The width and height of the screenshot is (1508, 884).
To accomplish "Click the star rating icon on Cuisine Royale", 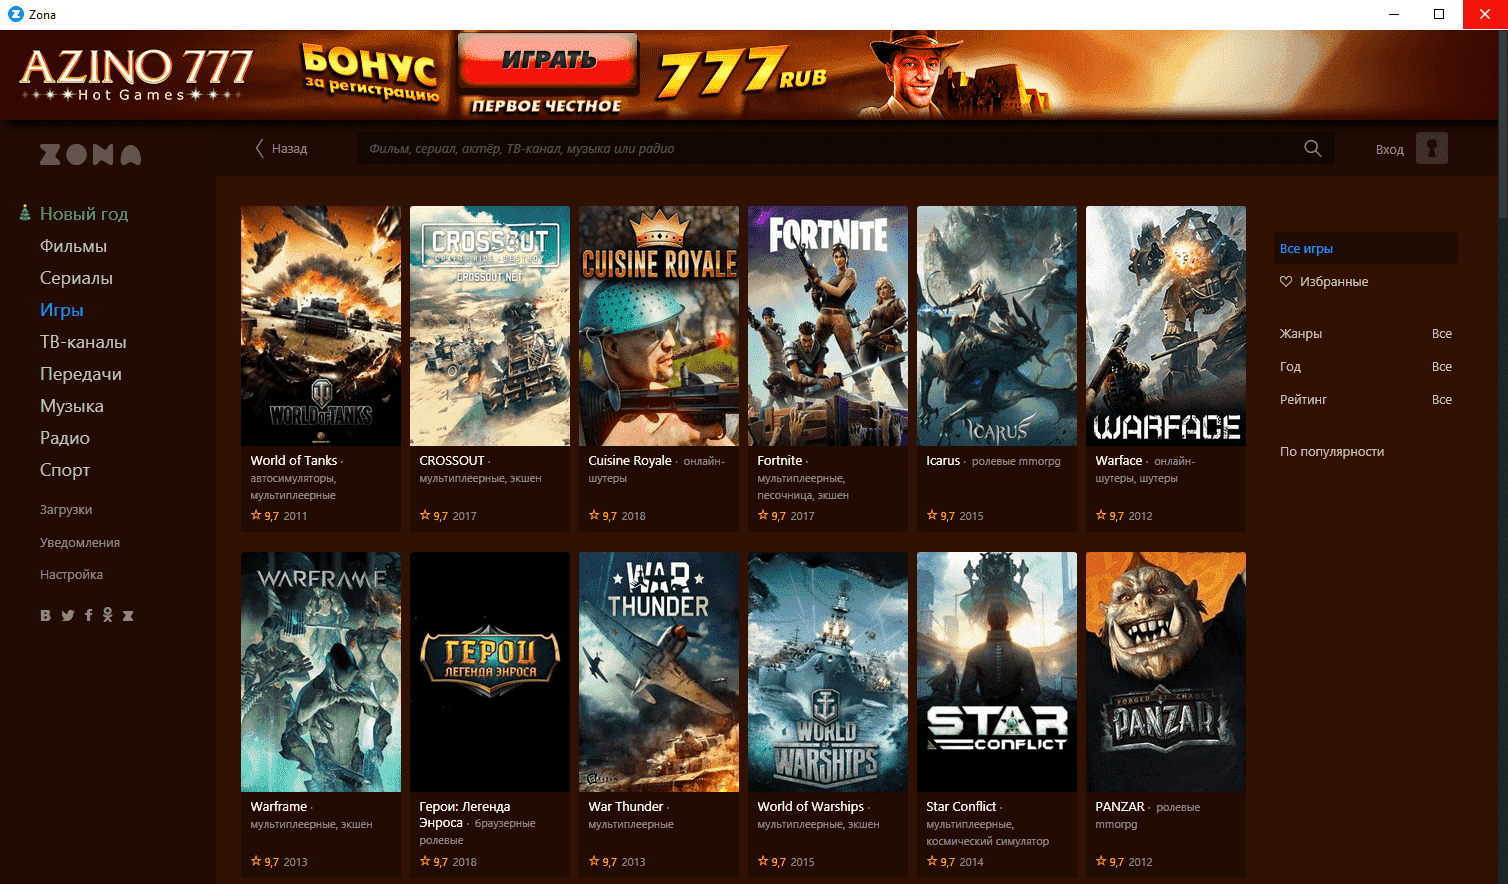I will pos(594,515).
